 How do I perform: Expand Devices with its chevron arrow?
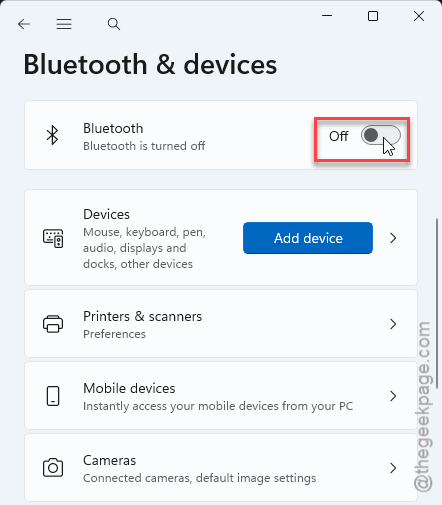(x=393, y=238)
